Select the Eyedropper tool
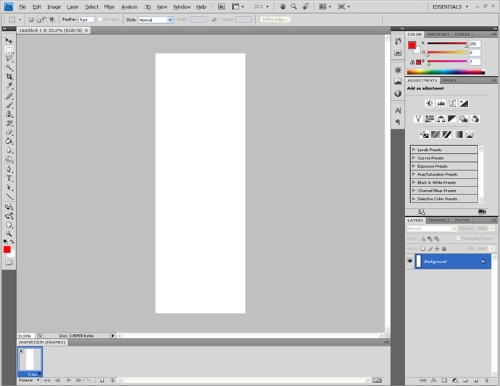The height and width of the screenshot is (386, 500). click(x=9, y=86)
